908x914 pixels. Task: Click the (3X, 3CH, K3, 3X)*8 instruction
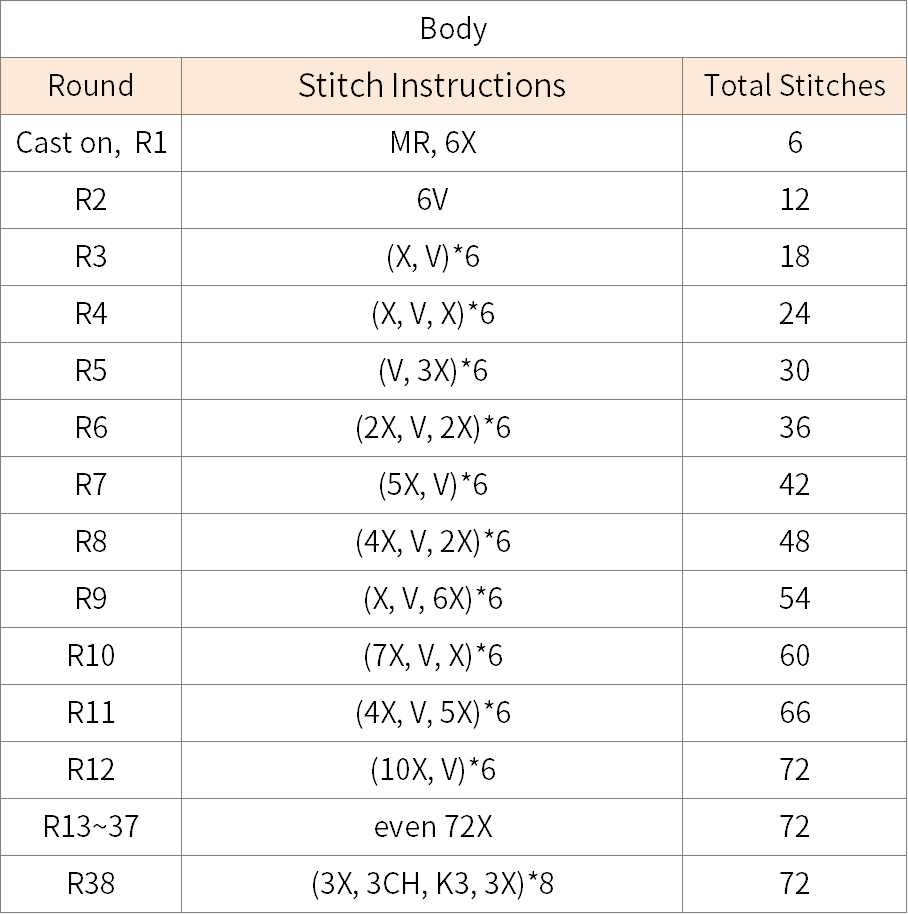(432, 884)
